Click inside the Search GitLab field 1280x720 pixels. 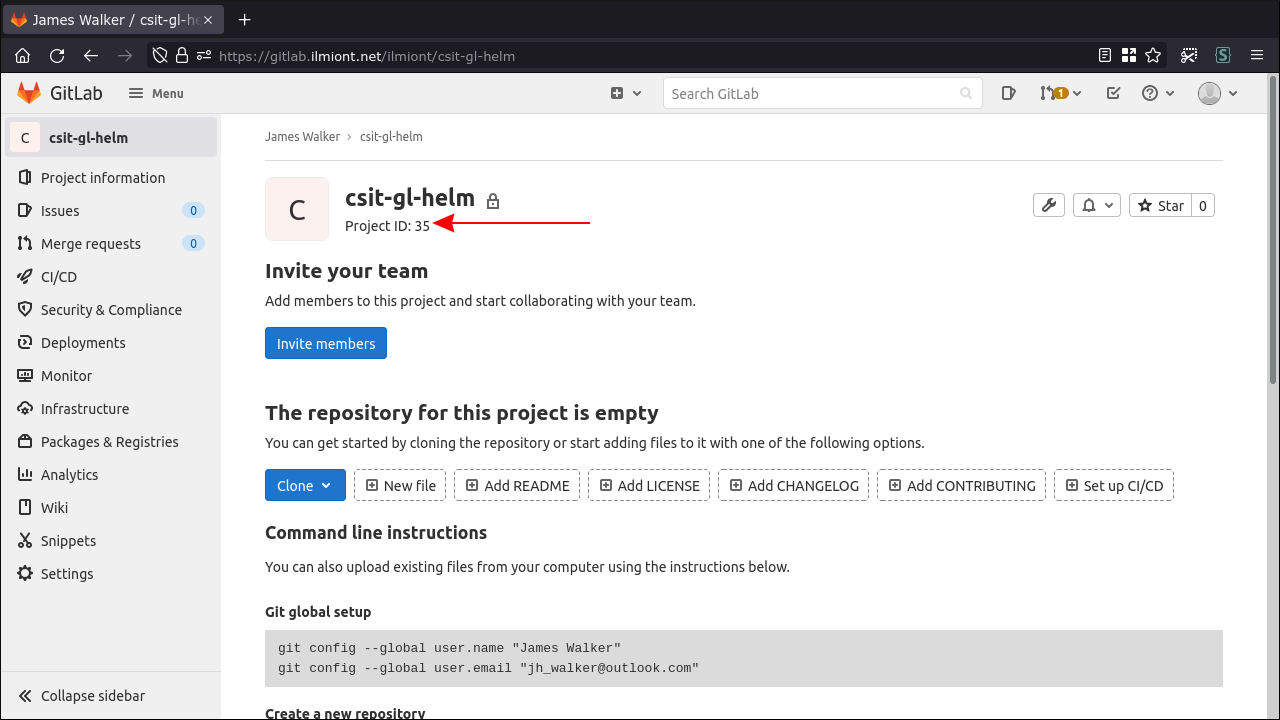[822, 92]
